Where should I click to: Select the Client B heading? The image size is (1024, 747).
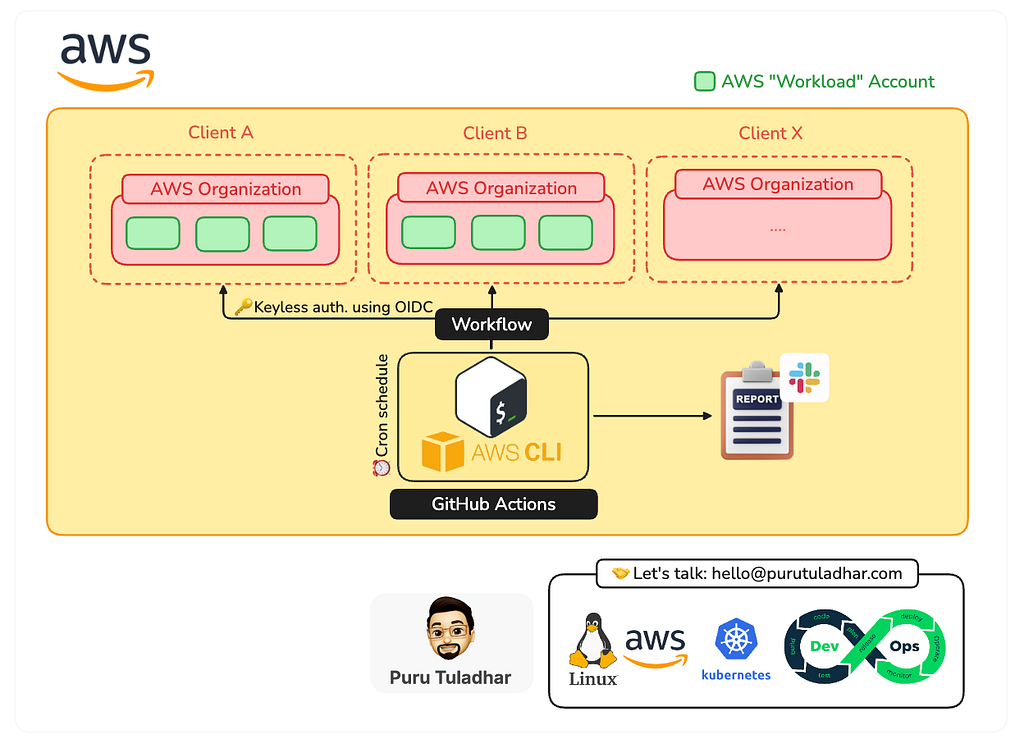click(495, 133)
